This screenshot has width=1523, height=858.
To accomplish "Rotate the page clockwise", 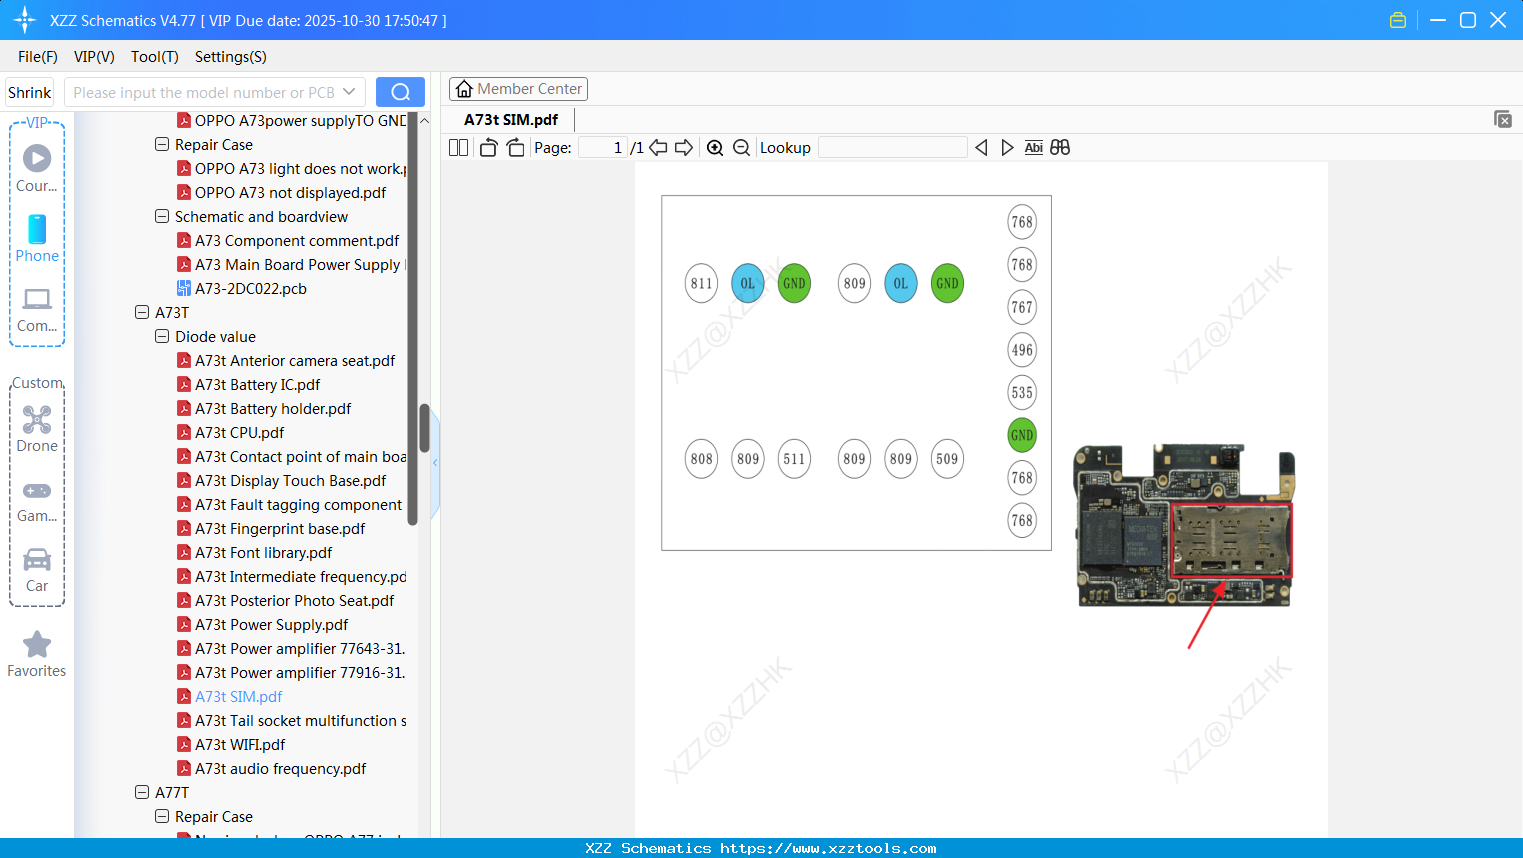I will (515, 148).
